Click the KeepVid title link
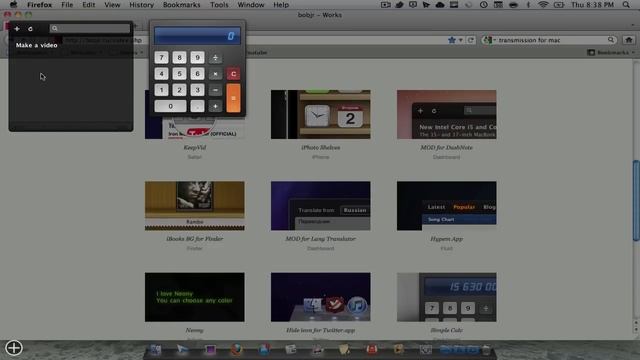Screen dimensions: 640x360 (x=195, y=148)
